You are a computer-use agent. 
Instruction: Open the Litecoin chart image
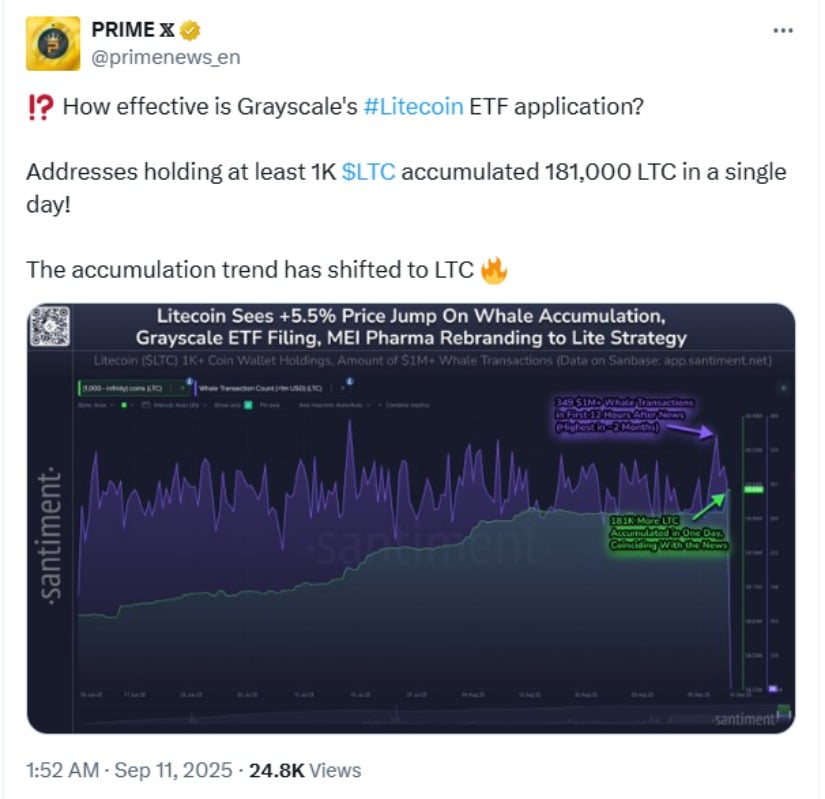tap(411, 560)
